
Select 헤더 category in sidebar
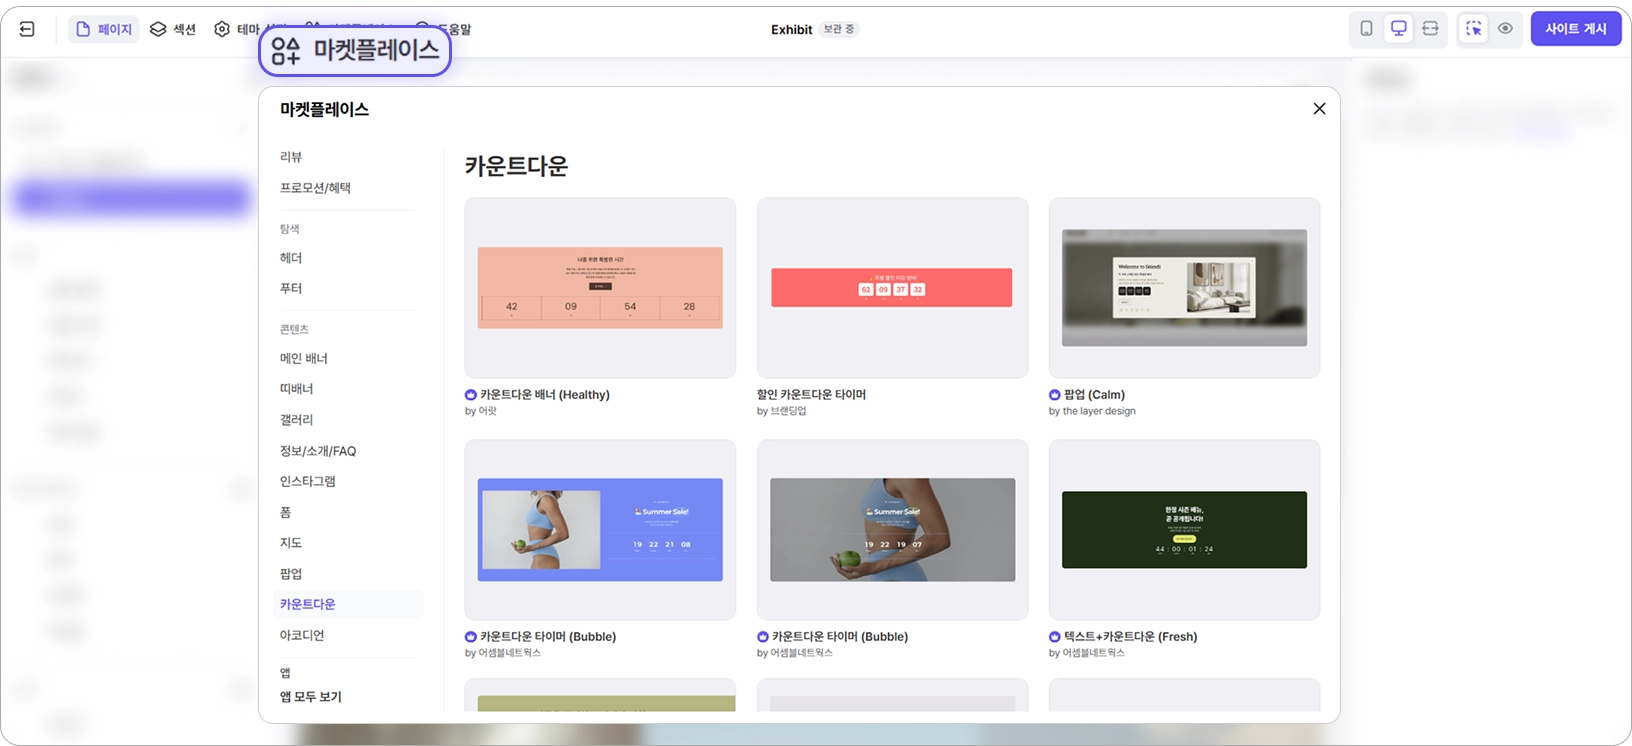point(291,258)
